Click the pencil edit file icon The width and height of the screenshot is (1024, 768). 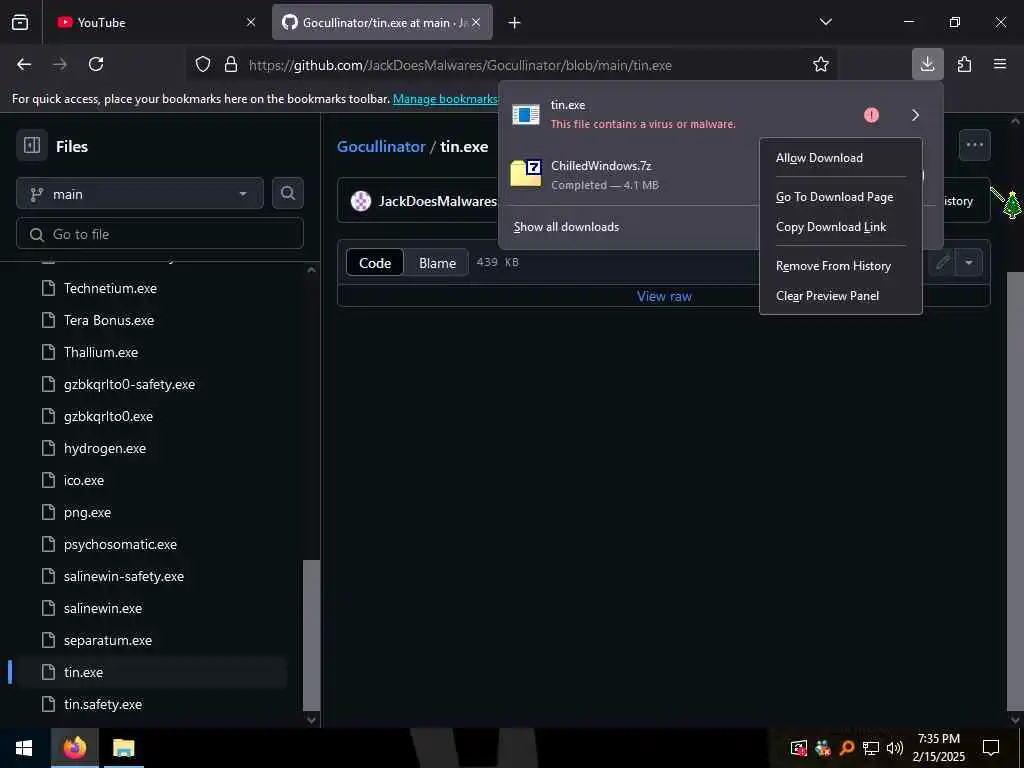coord(942,263)
